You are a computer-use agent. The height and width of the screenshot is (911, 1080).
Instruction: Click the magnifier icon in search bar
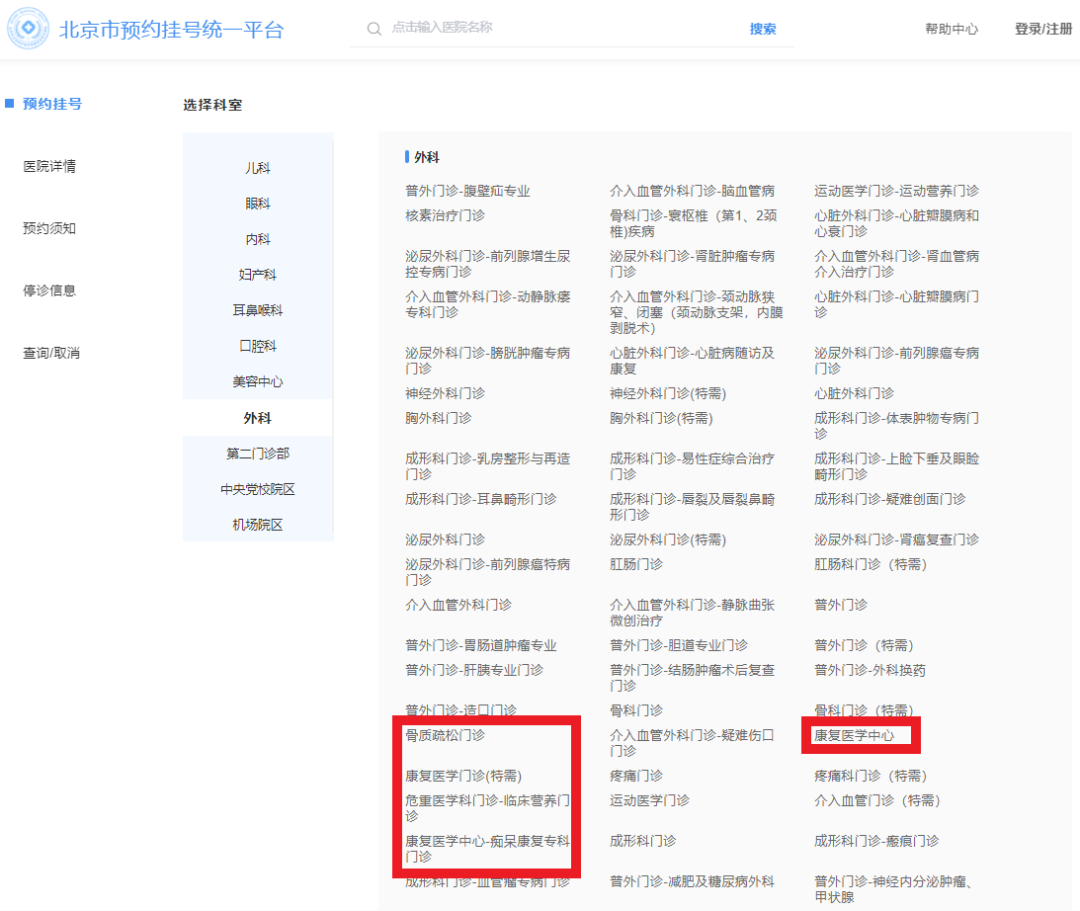[375, 29]
